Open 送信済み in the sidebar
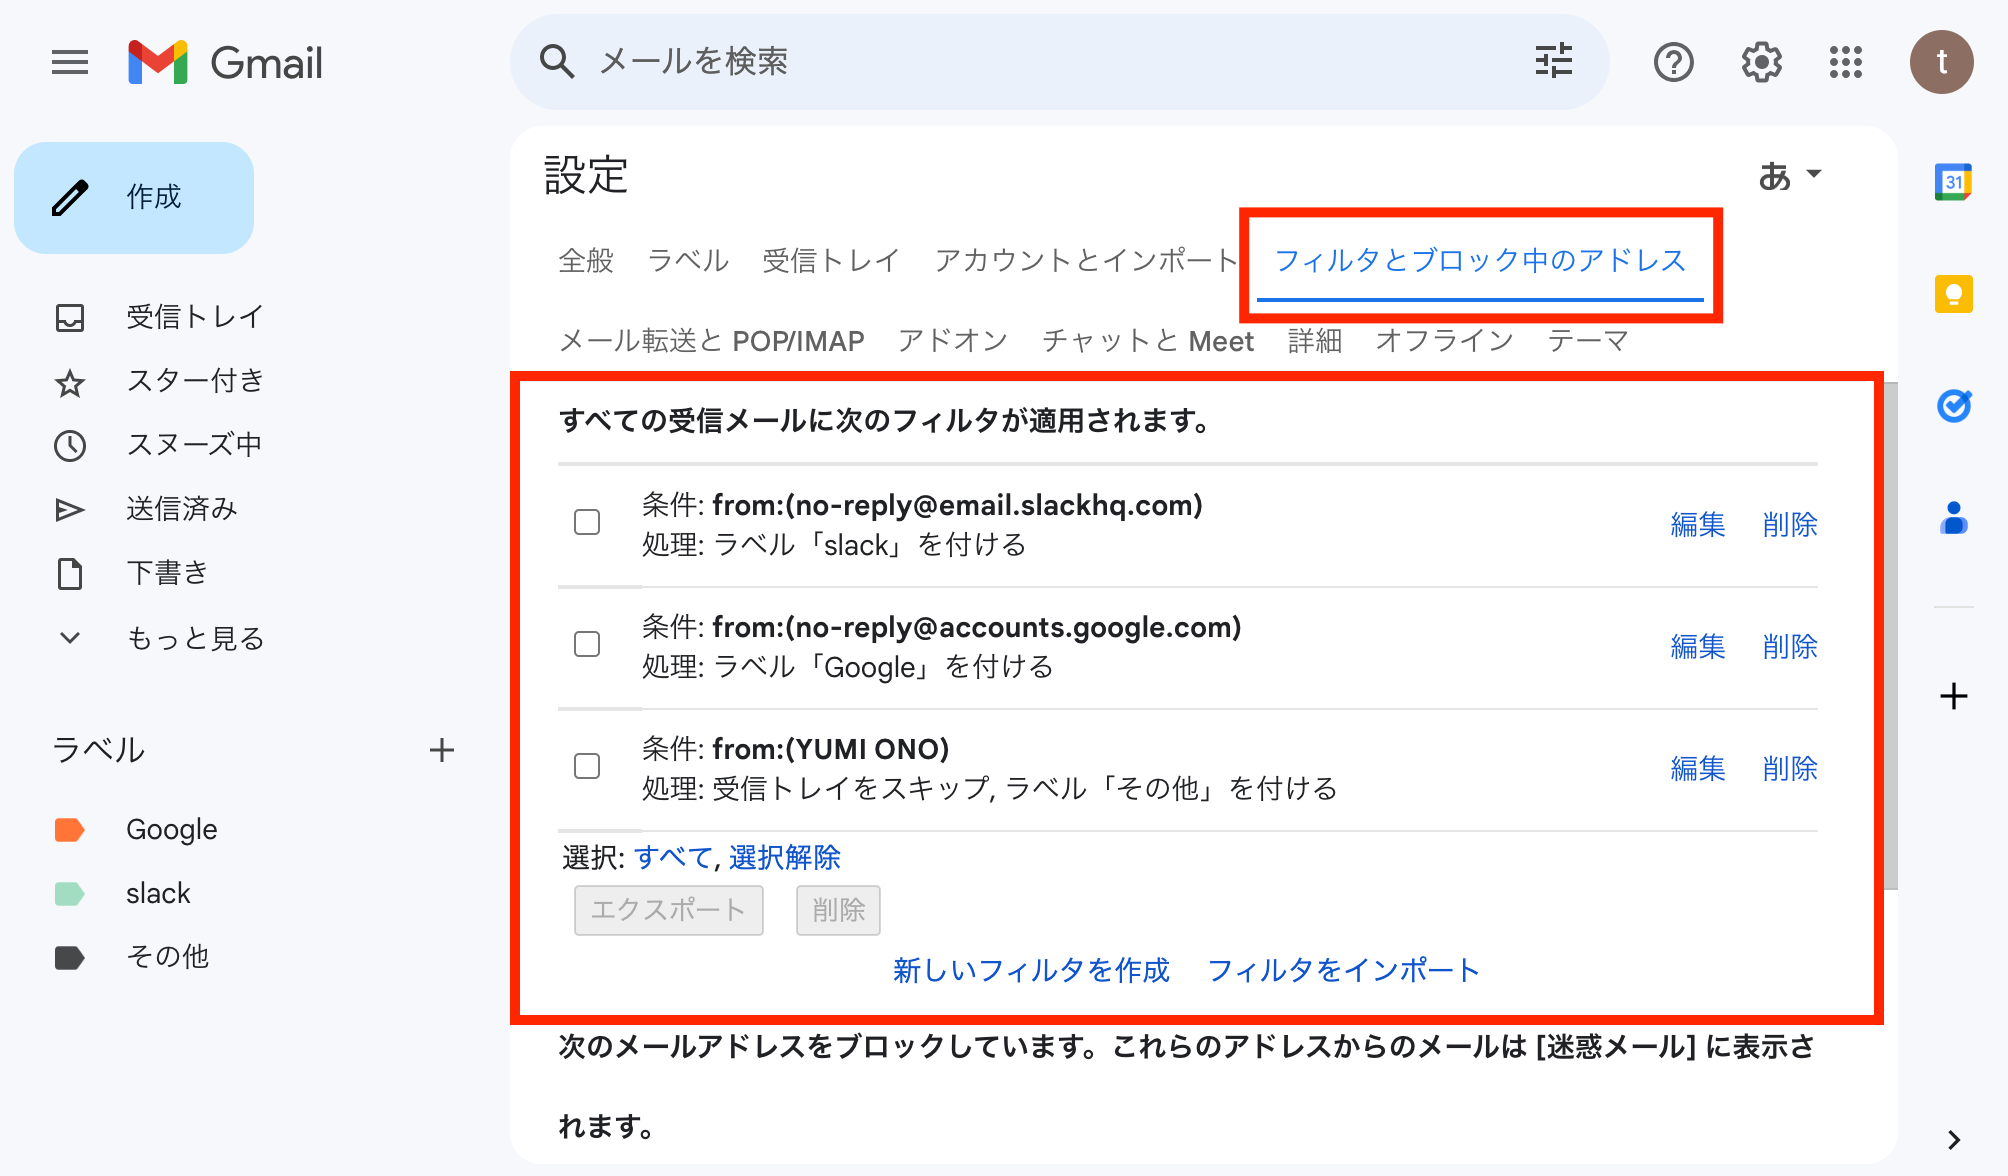 coord(182,509)
